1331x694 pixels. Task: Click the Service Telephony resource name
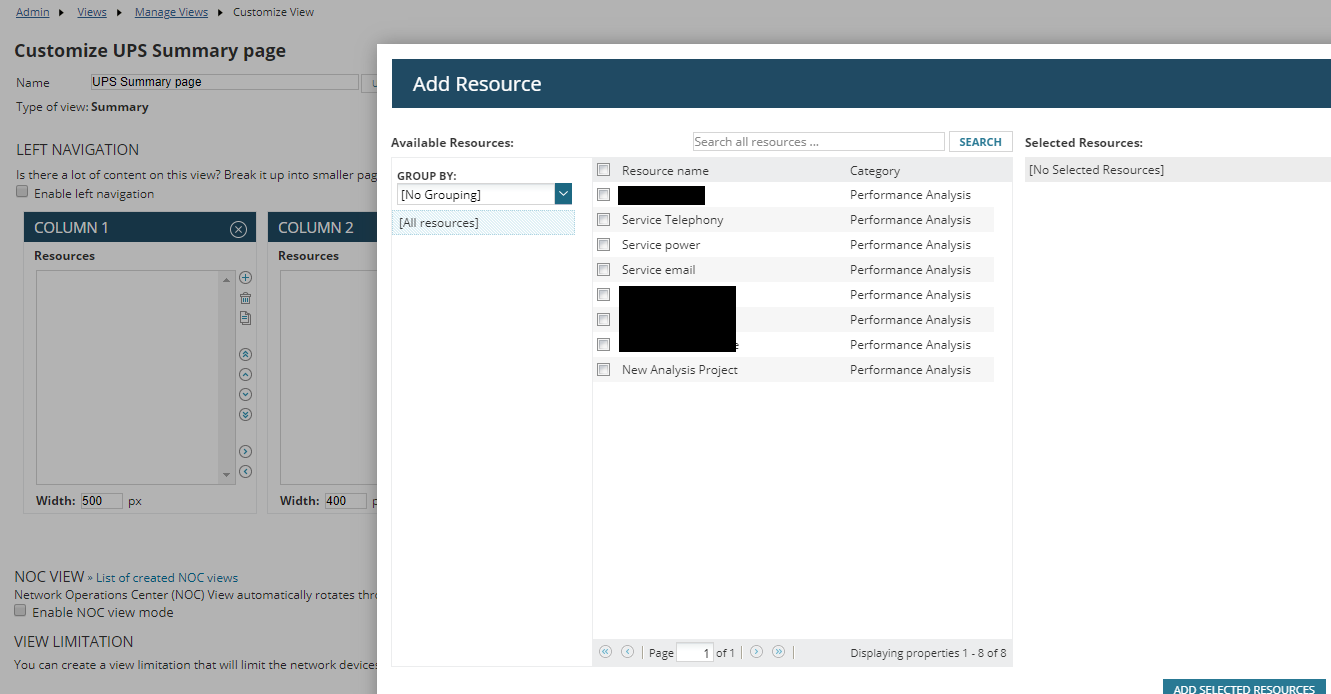[672, 220]
